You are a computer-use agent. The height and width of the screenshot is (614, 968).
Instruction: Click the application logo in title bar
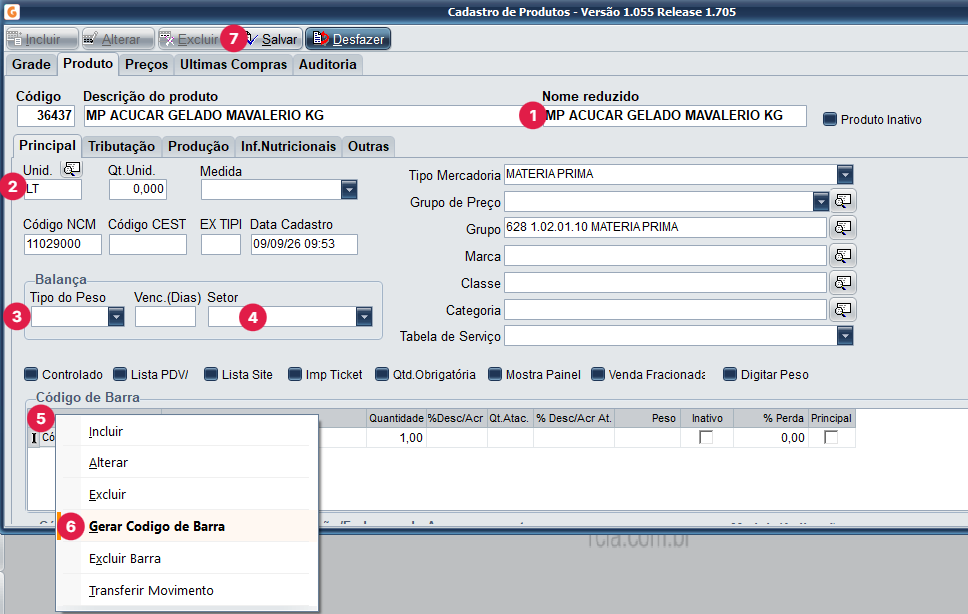(x=11, y=11)
